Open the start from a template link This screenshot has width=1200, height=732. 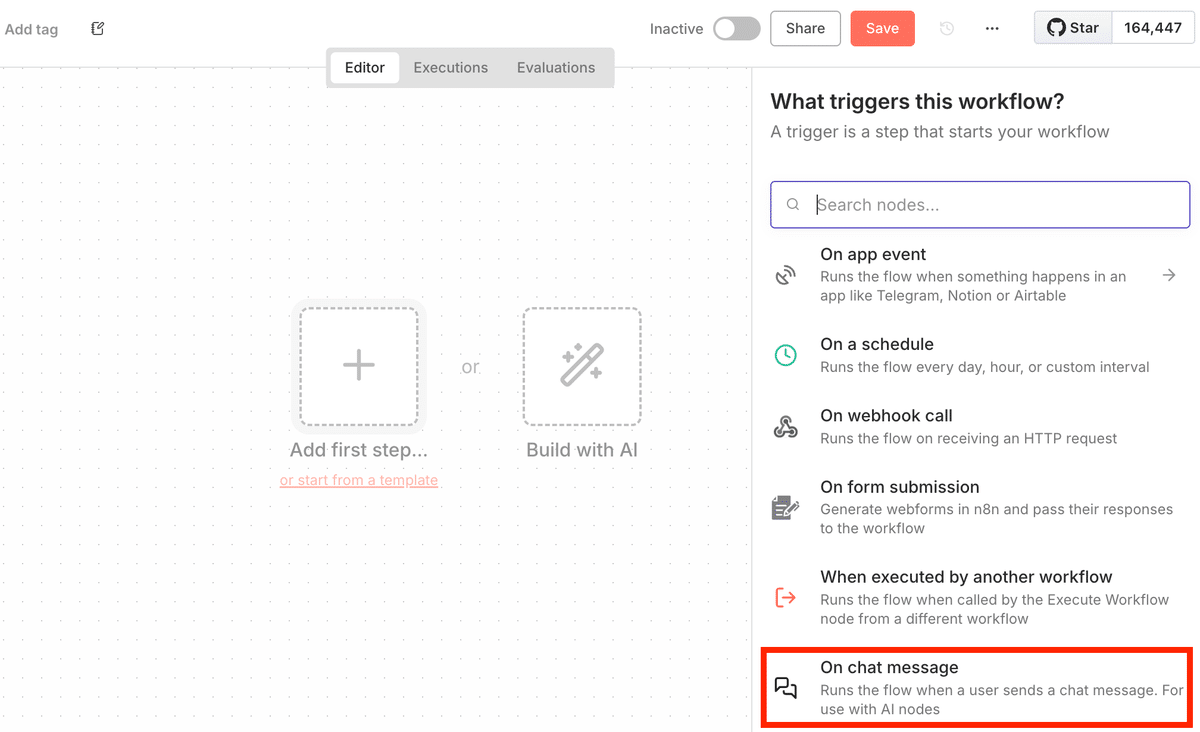359,481
